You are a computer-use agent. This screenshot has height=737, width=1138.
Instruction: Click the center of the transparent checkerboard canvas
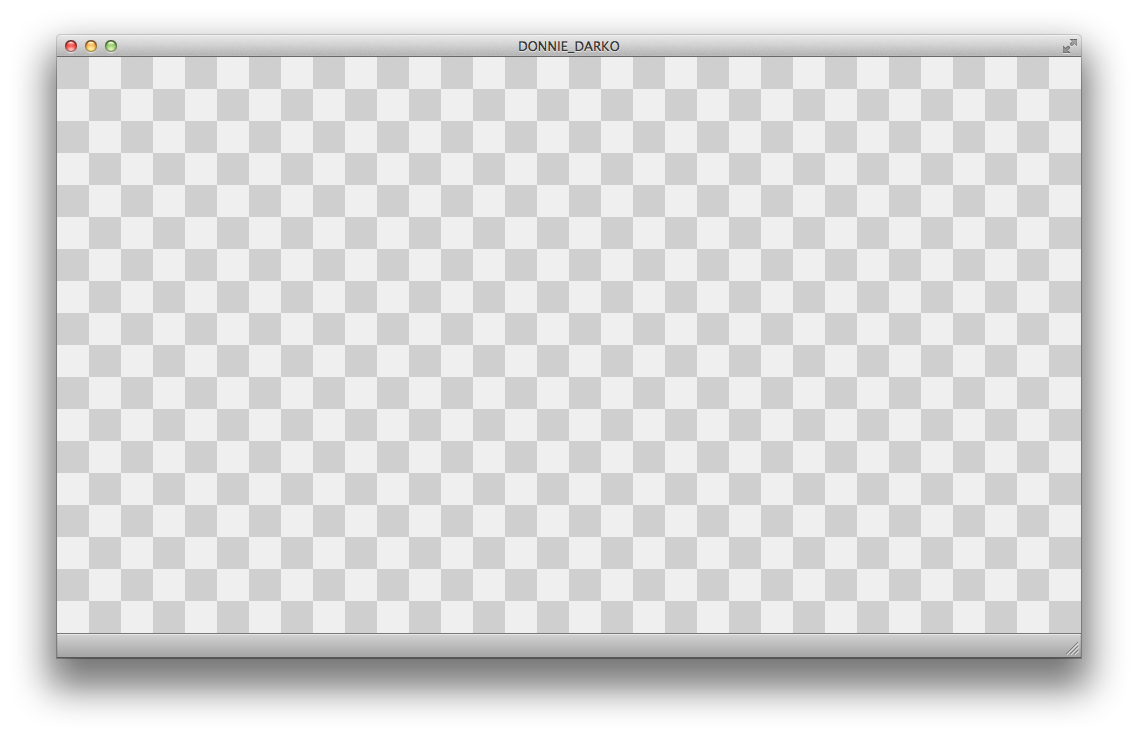(568, 345)
